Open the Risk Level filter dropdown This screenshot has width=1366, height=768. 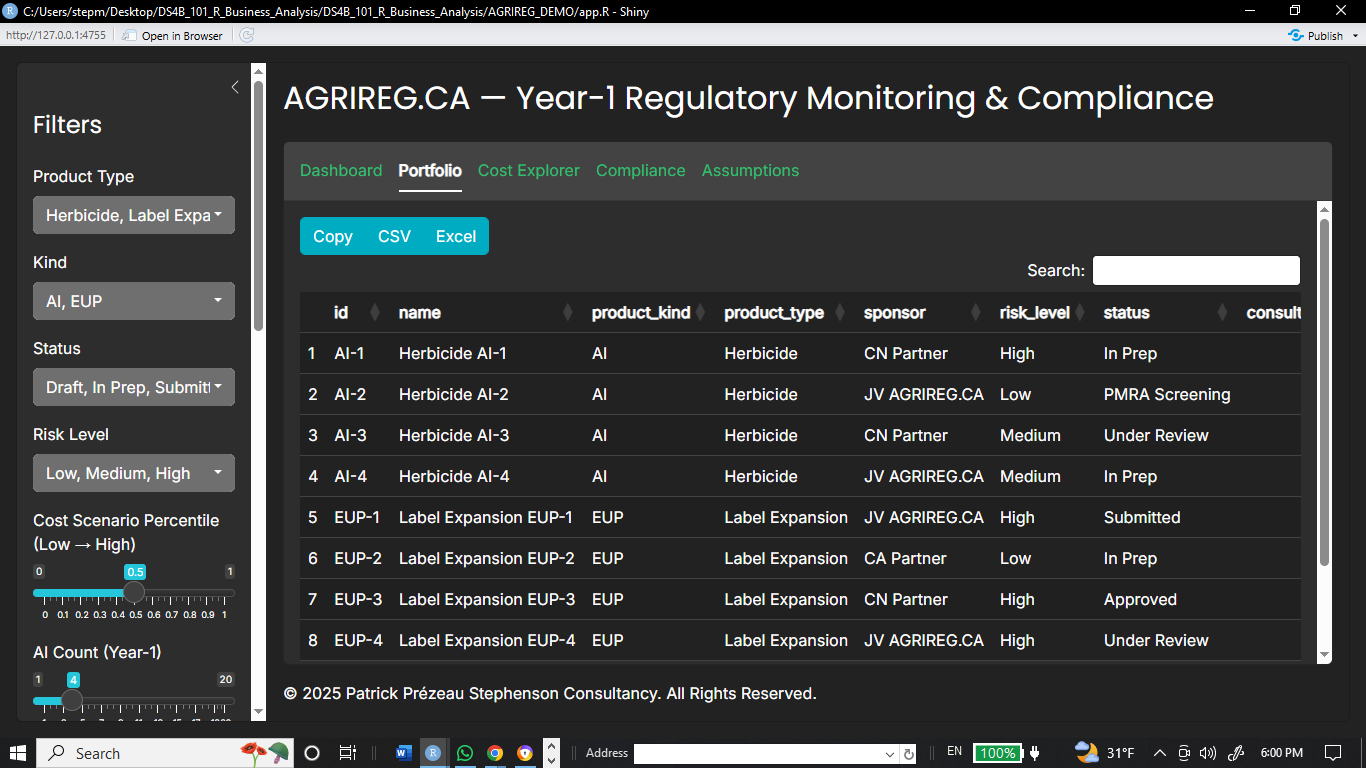(x=133, y=472)
